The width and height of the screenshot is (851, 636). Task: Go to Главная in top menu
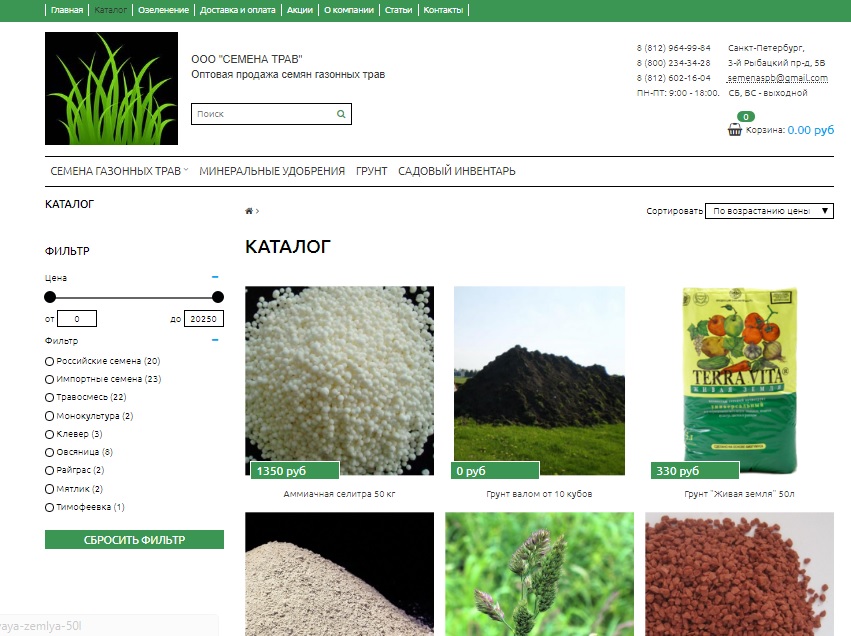point(67,10)
